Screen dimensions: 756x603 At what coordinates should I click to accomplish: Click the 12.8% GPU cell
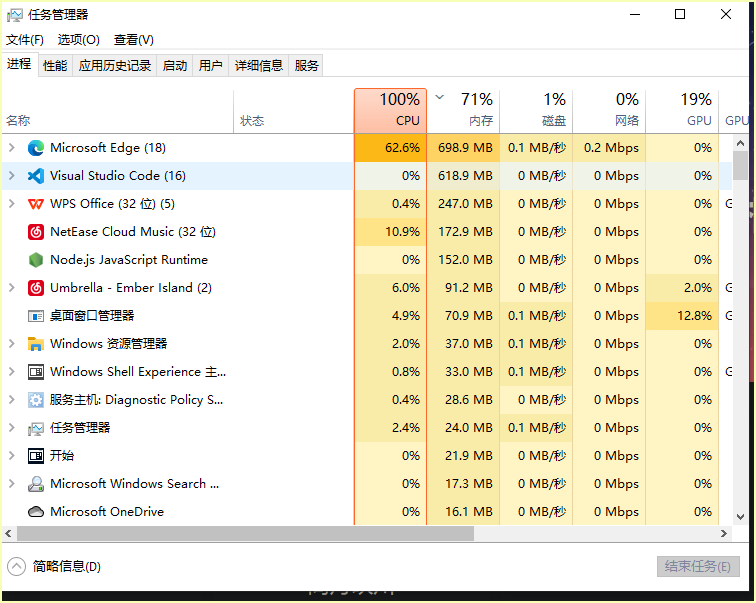tap(682, 316)
